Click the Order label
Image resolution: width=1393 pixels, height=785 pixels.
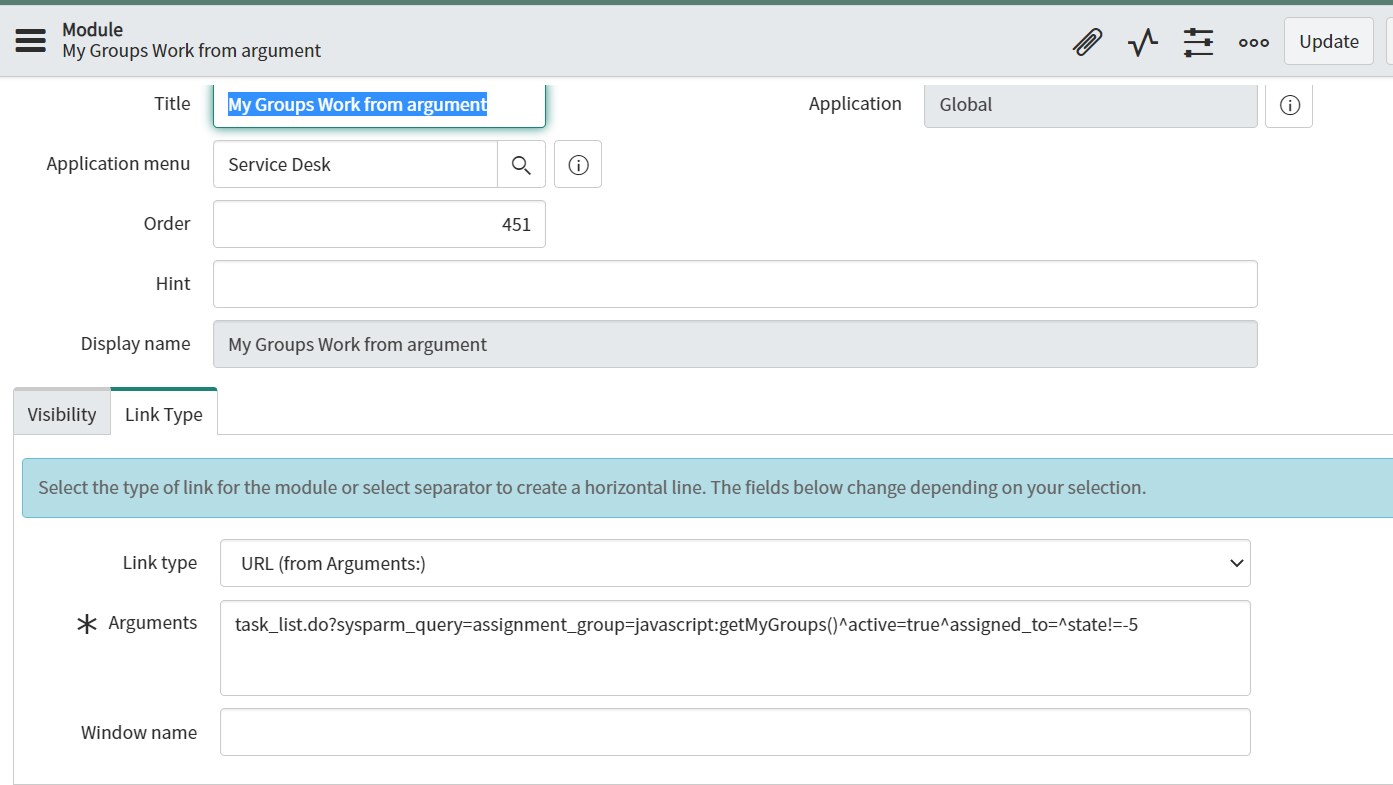[x=167, y=223]
